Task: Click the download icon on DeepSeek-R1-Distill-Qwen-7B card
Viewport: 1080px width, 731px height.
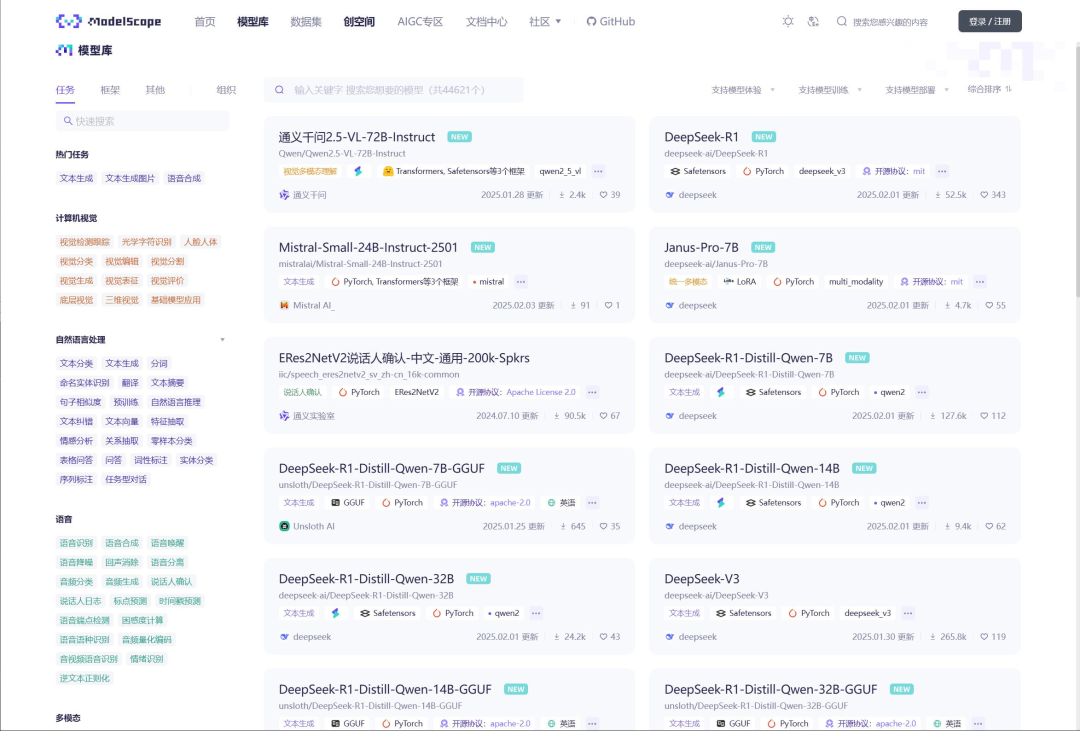Action: (933, 415)
